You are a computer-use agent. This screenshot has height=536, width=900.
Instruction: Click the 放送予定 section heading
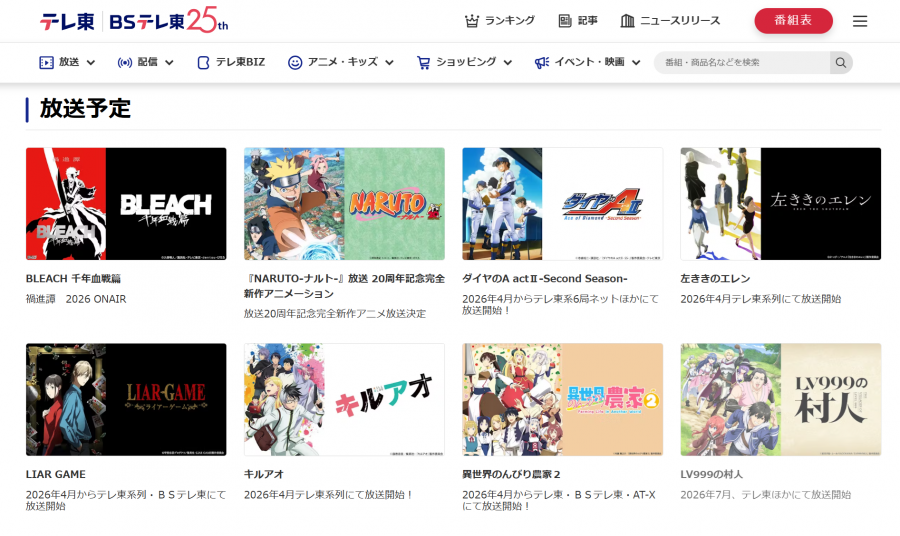[86, 108]
